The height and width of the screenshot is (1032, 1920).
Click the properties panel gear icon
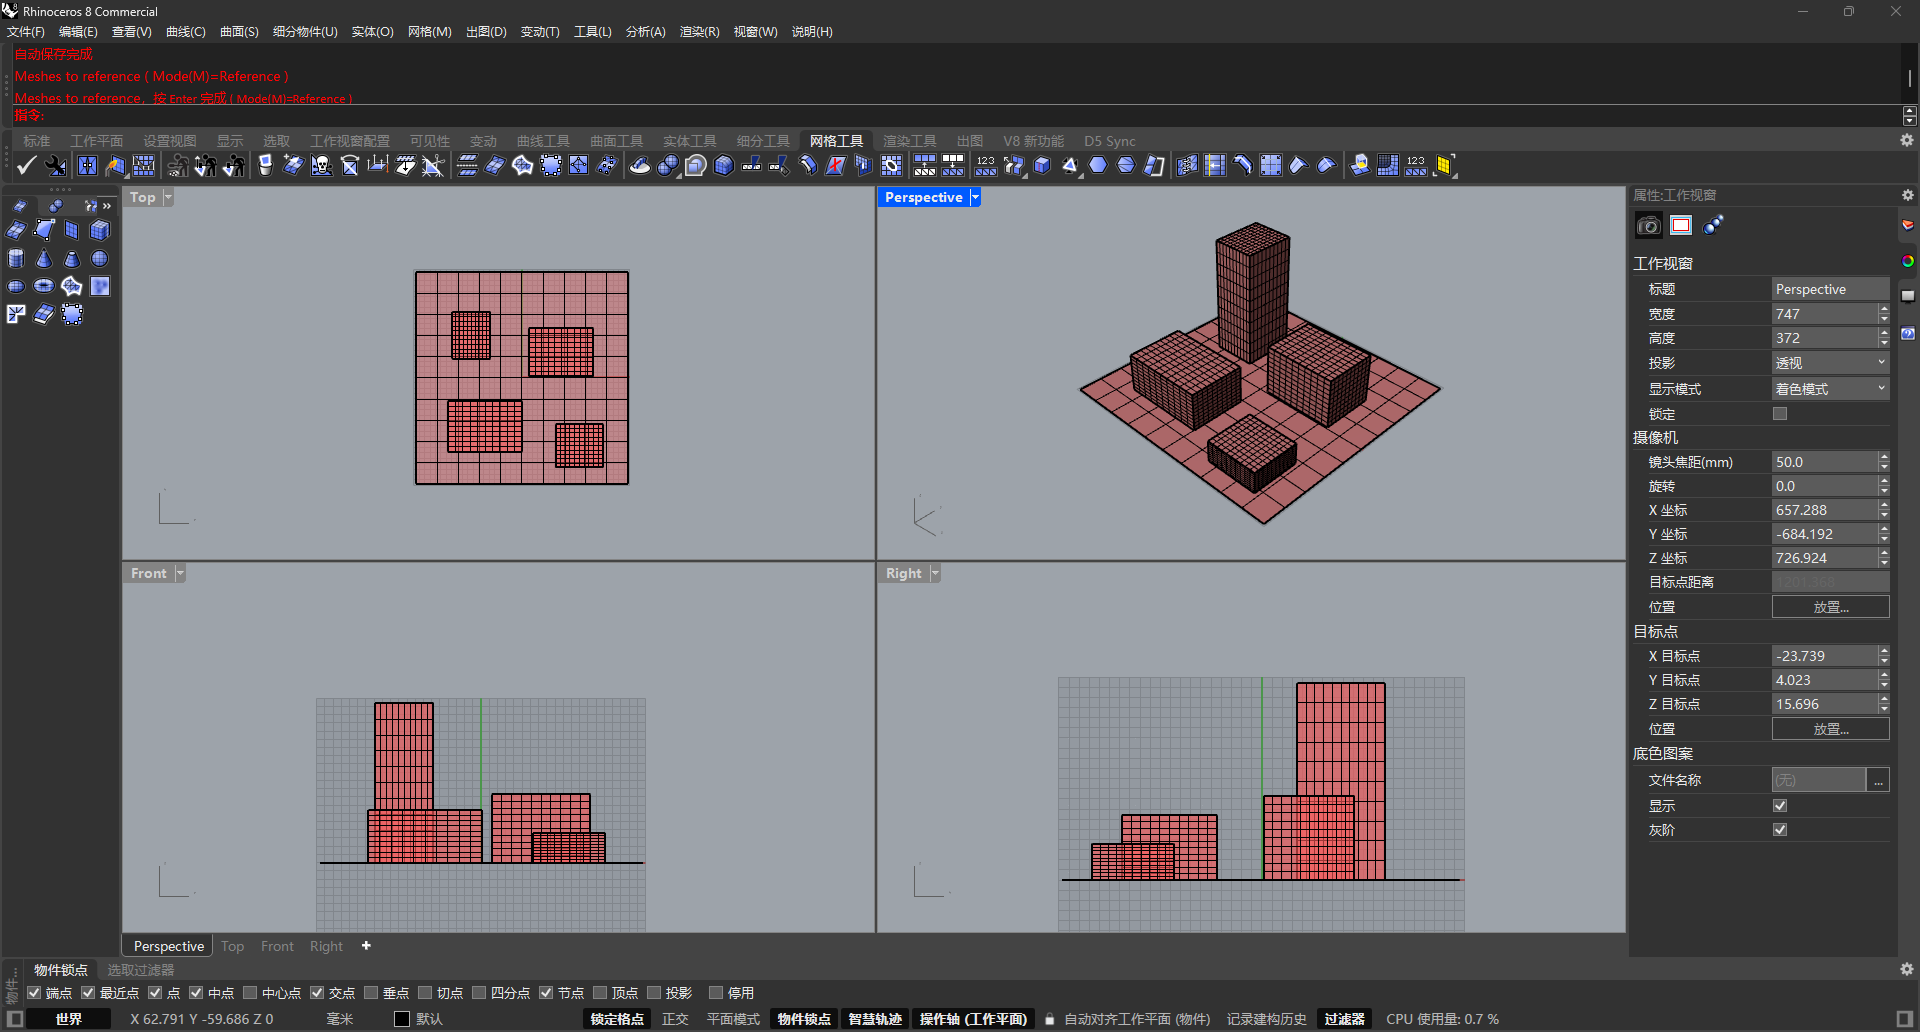[x=1907, y=196]
